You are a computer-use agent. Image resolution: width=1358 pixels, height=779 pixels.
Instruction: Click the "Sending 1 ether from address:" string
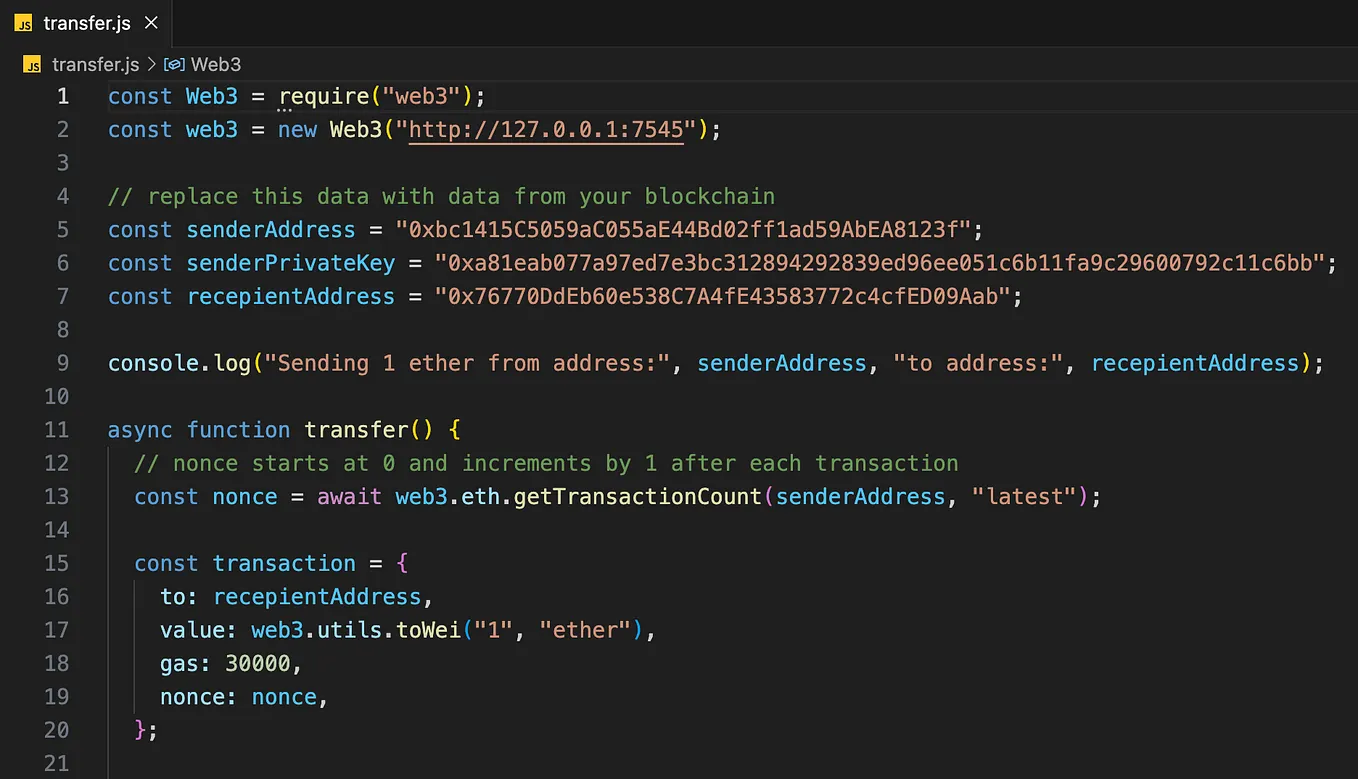pyautogui.click(x=467, y=363)
